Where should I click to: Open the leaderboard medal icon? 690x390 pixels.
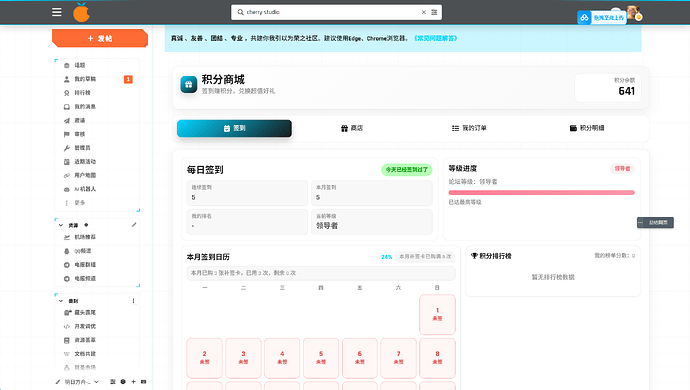(66, 93)
